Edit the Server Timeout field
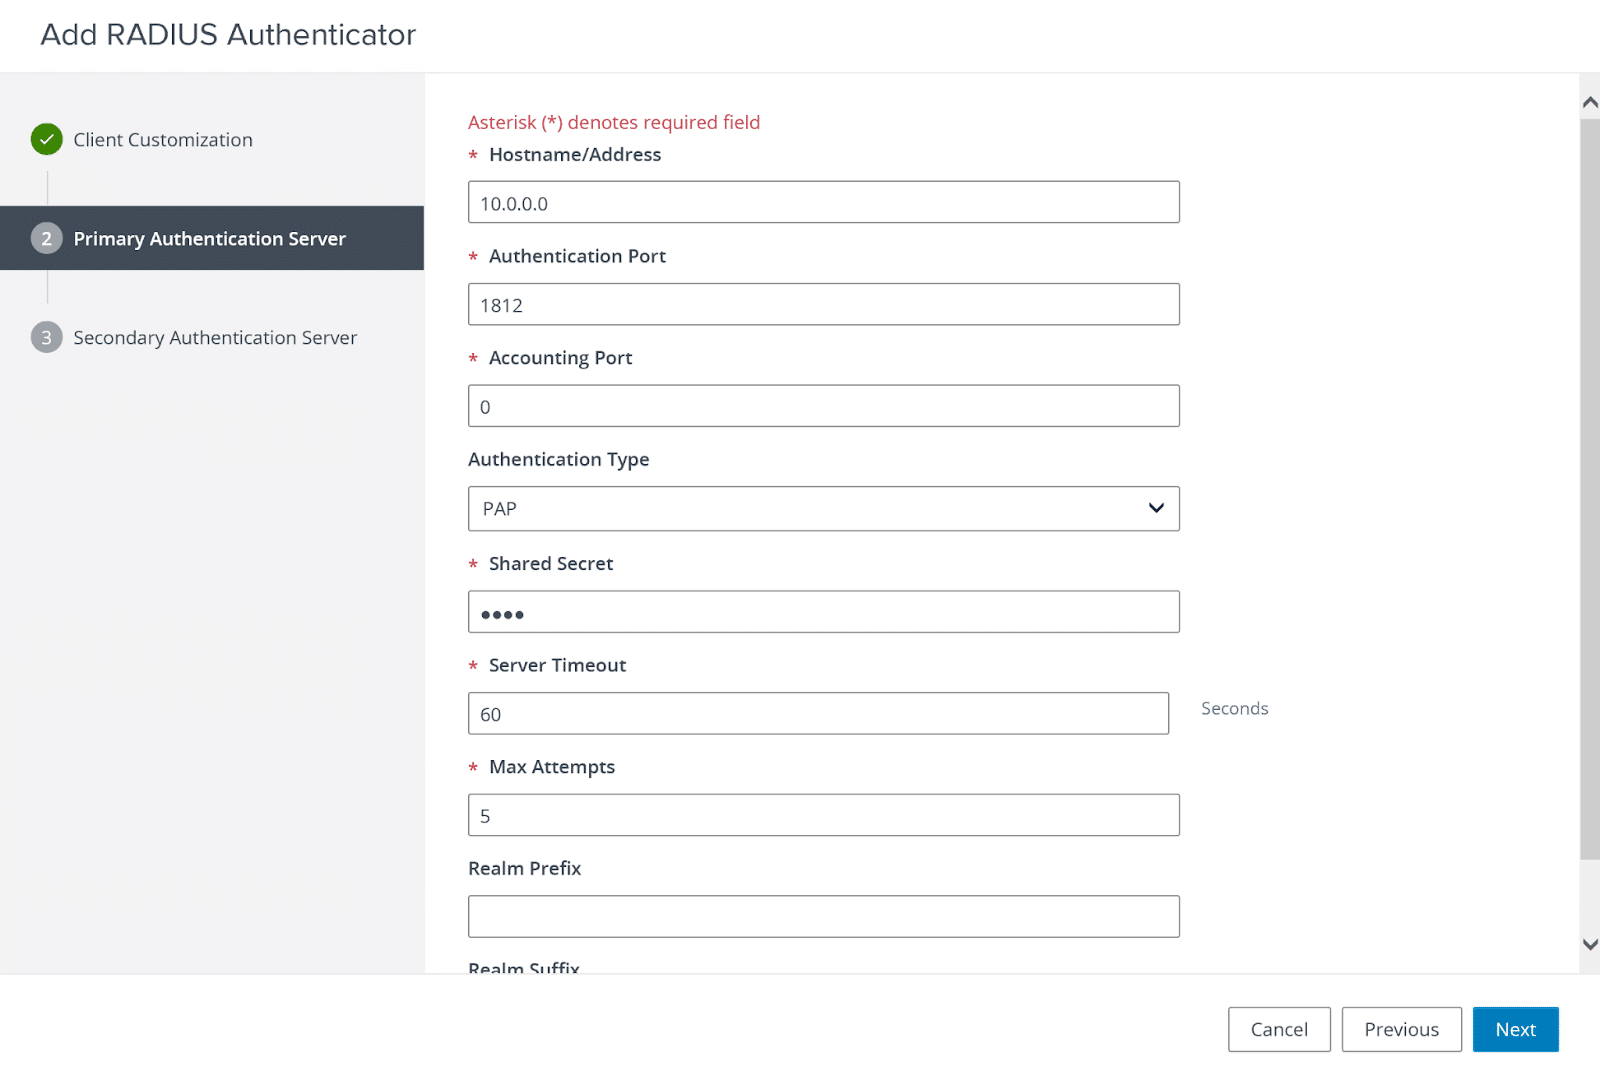Screen dimensions: 1600x1081 pos(818,714)
